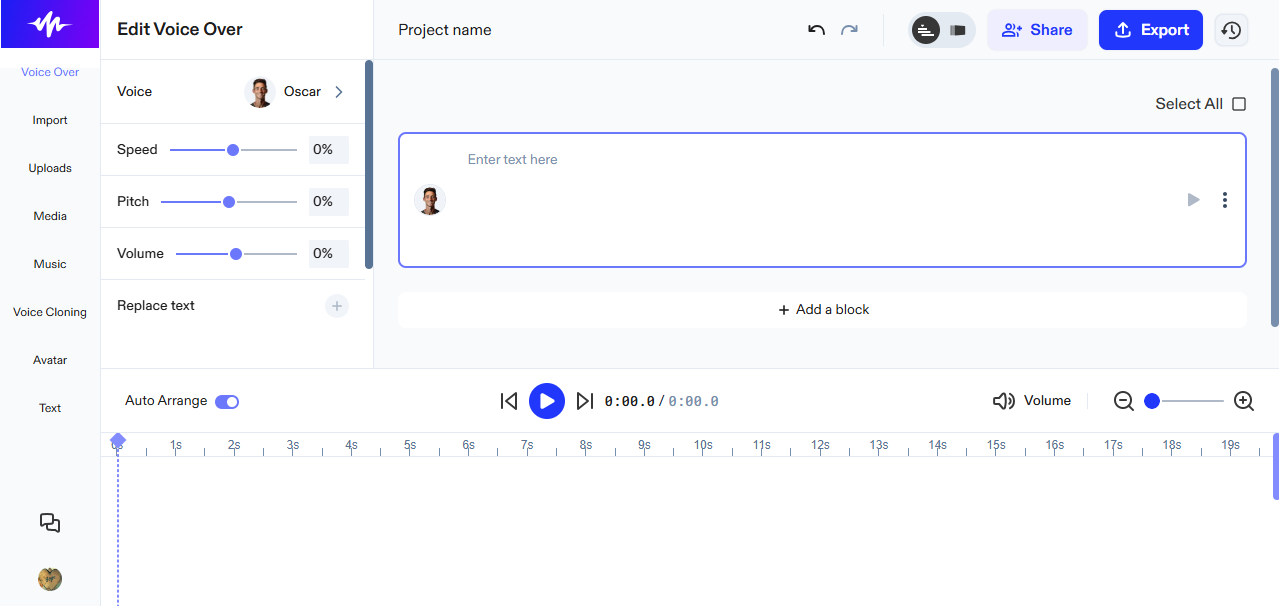1279x606 pixels.
Task: Click the redo arrow
Action: 849,30
